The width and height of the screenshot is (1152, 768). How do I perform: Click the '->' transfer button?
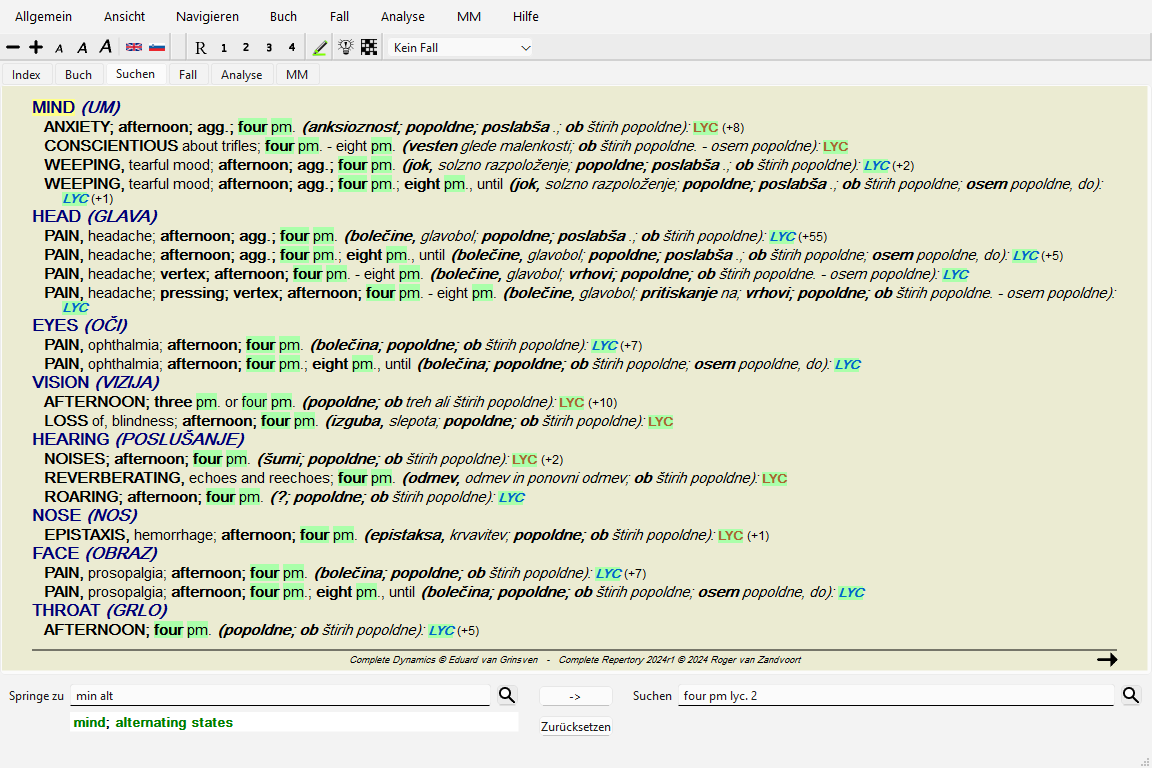tap(575, 696)
